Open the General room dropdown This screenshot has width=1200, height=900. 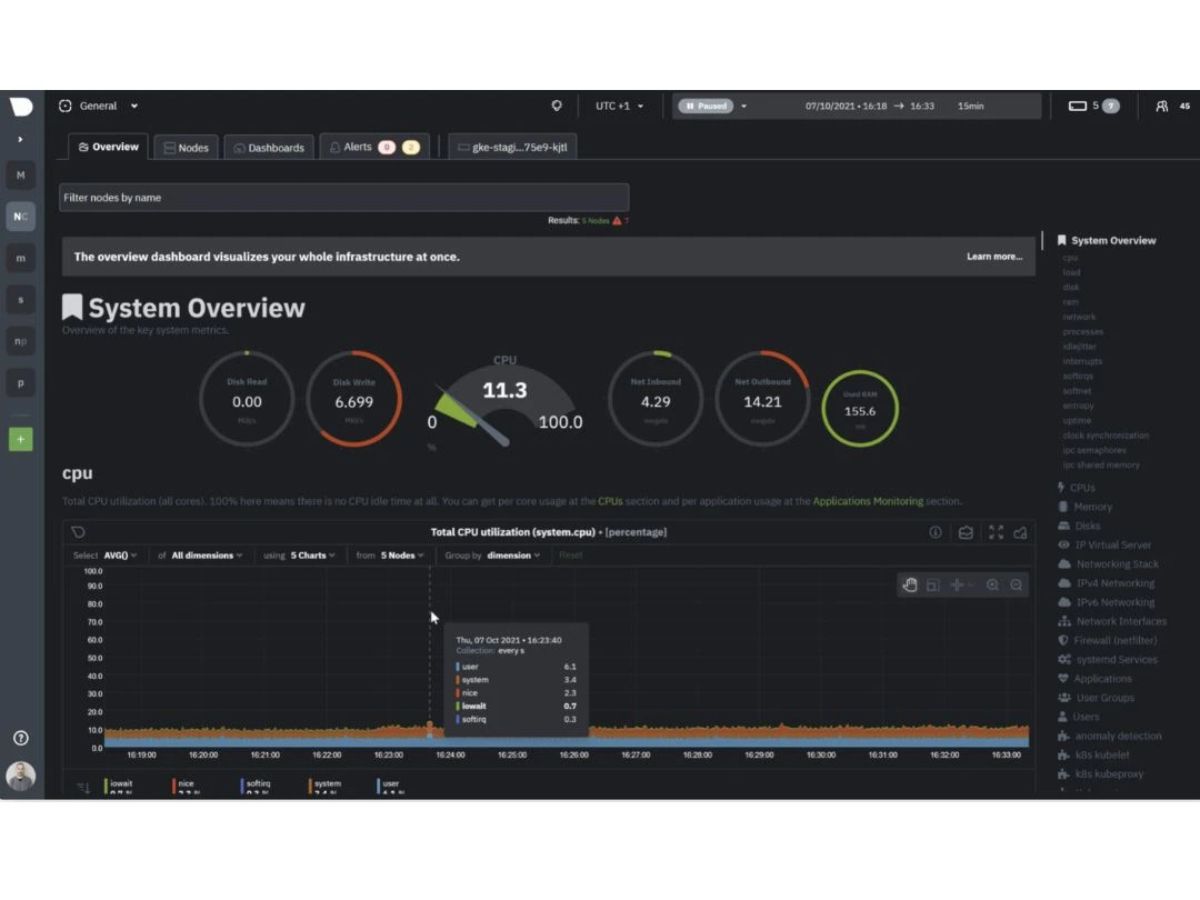[x=98, y=106]
